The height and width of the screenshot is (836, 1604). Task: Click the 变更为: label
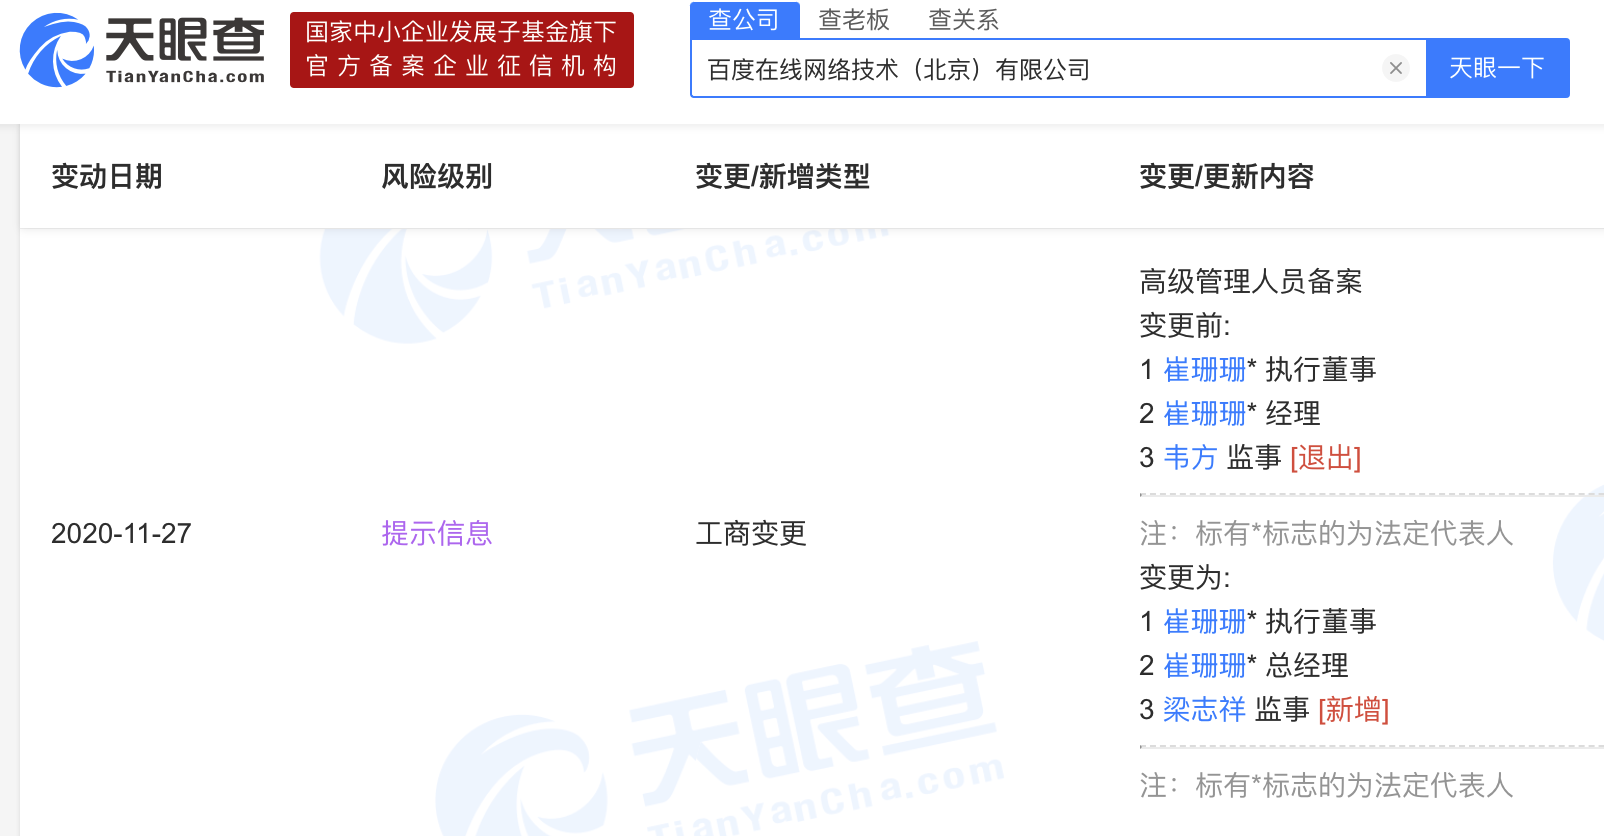coord(1185,578)
